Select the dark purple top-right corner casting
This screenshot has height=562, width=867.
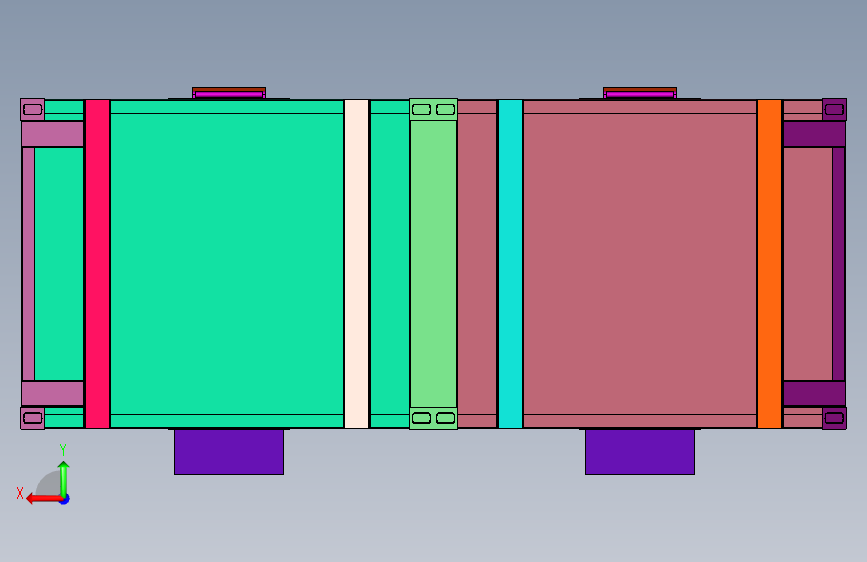pos(834,110)
